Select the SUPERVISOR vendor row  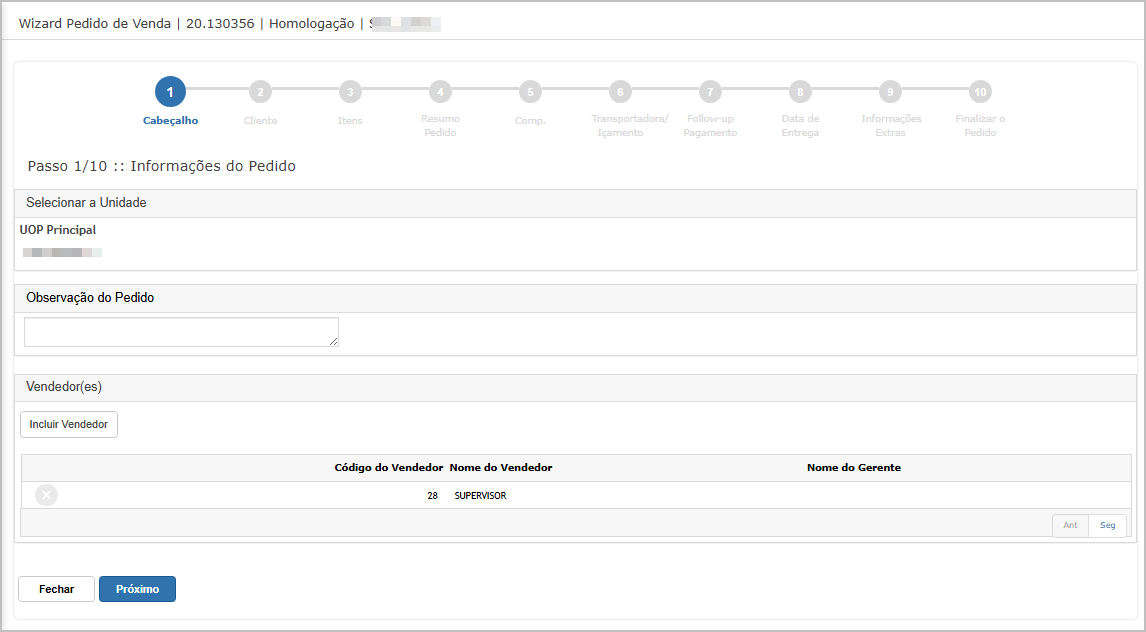(480, 495)
